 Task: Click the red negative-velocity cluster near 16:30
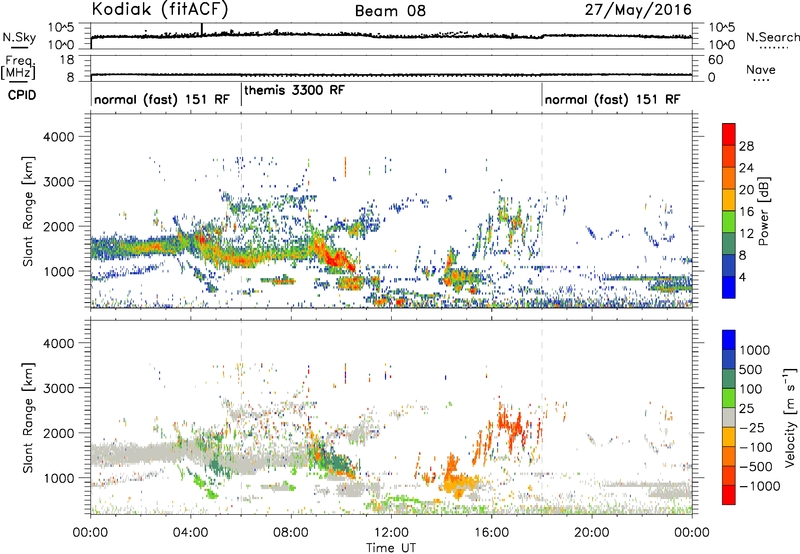(511, 424)
